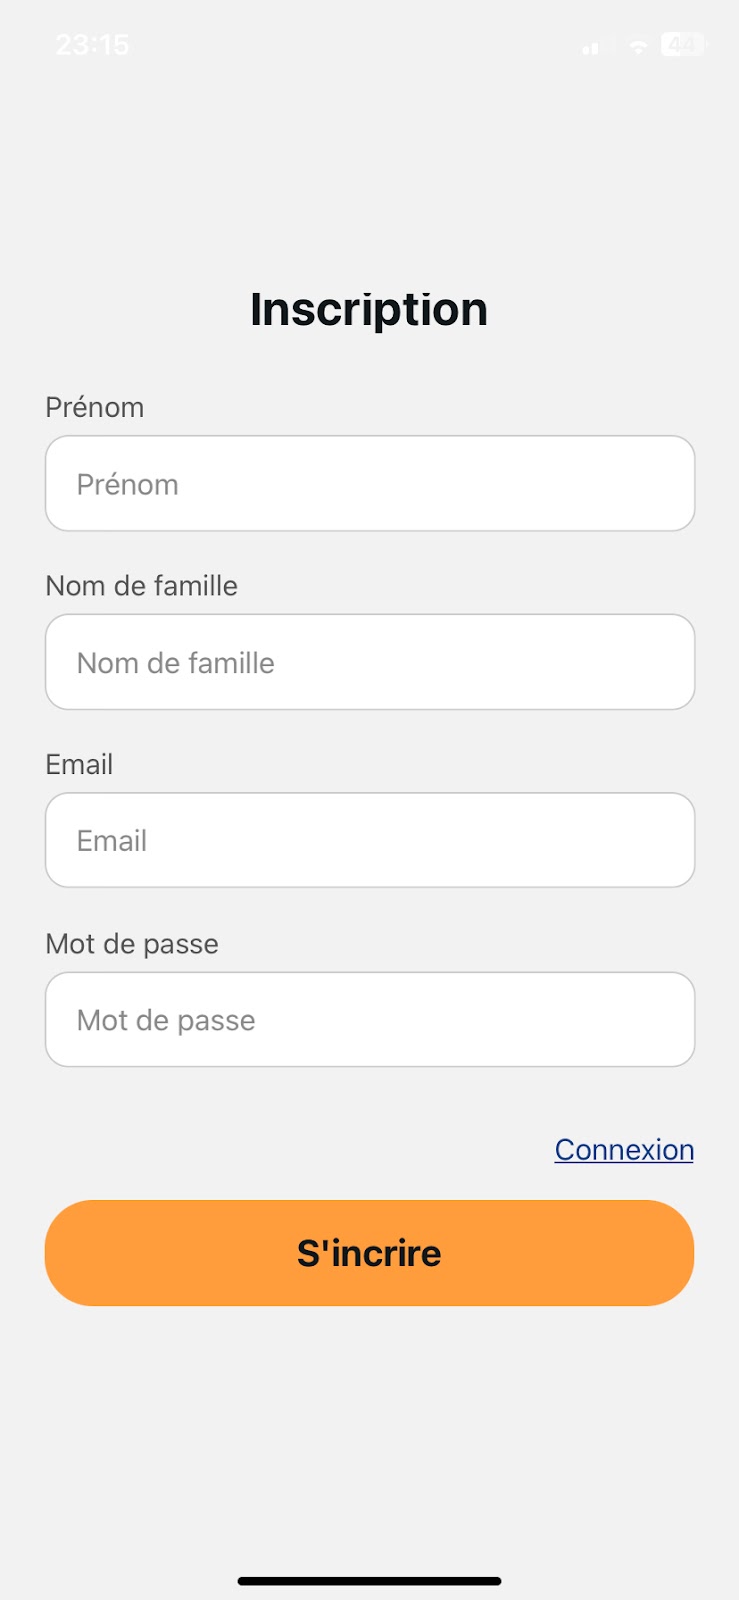Tap the grey Prénom placeholder text
Screen dimensions: 739x1600
click(128, 485)
